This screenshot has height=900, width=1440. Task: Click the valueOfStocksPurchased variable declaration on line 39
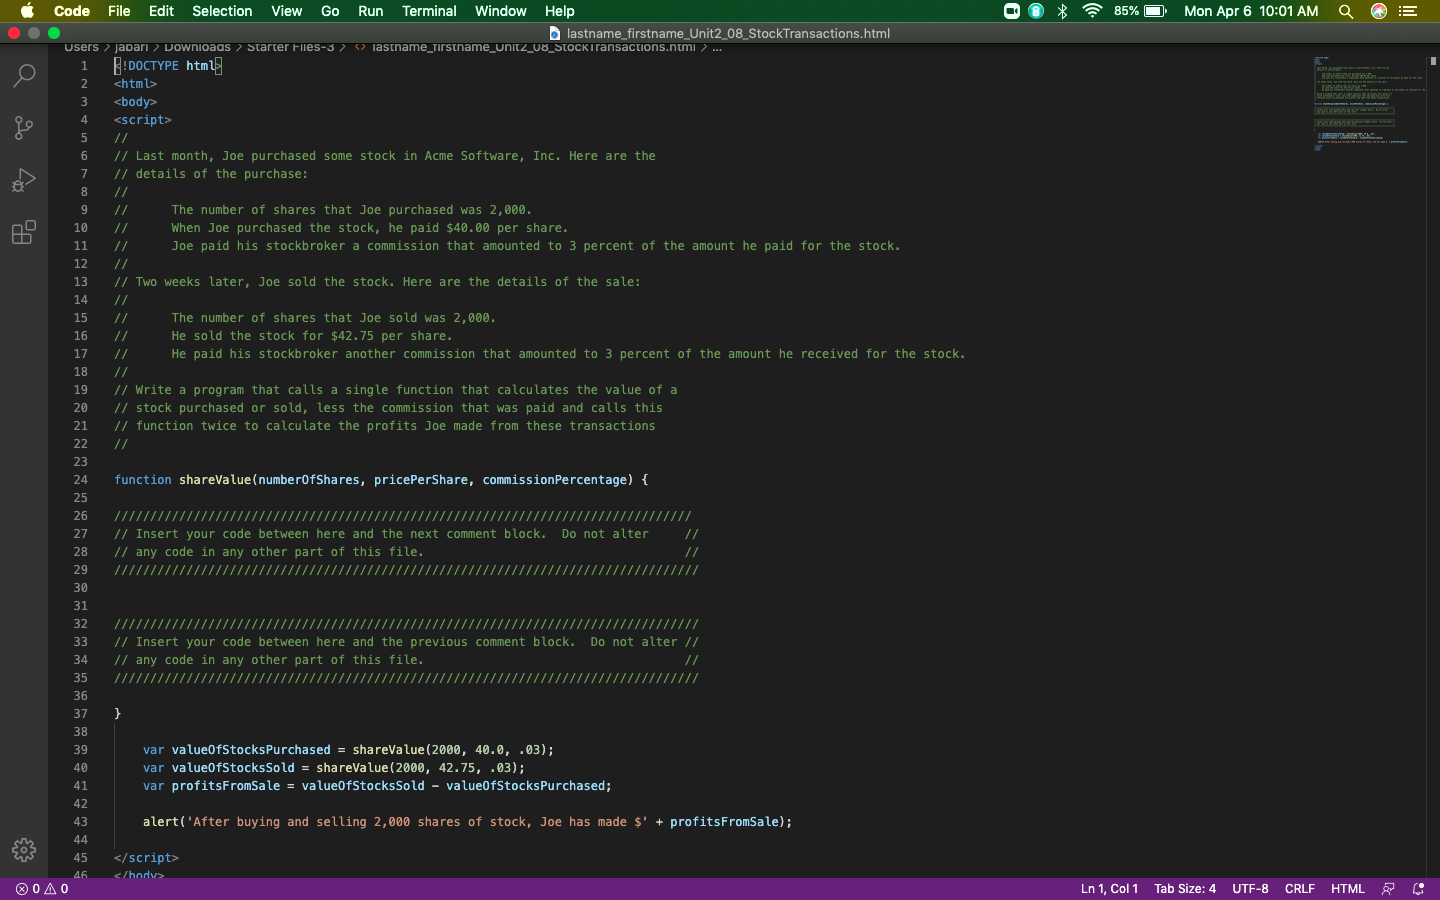[251, 750]
